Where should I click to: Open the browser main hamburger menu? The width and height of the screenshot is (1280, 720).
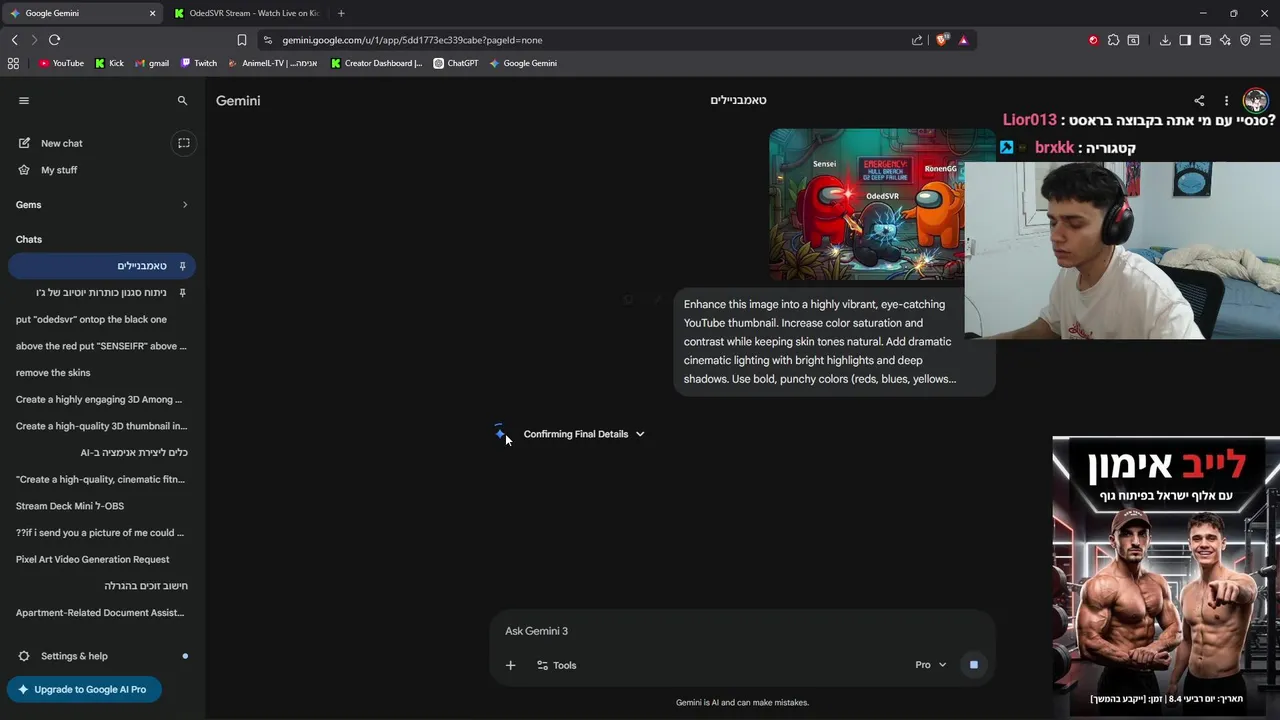(1265, 40)
